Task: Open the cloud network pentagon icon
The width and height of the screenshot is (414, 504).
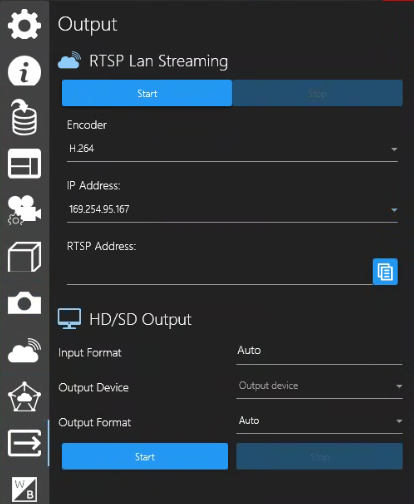Action: pos(24,396)
